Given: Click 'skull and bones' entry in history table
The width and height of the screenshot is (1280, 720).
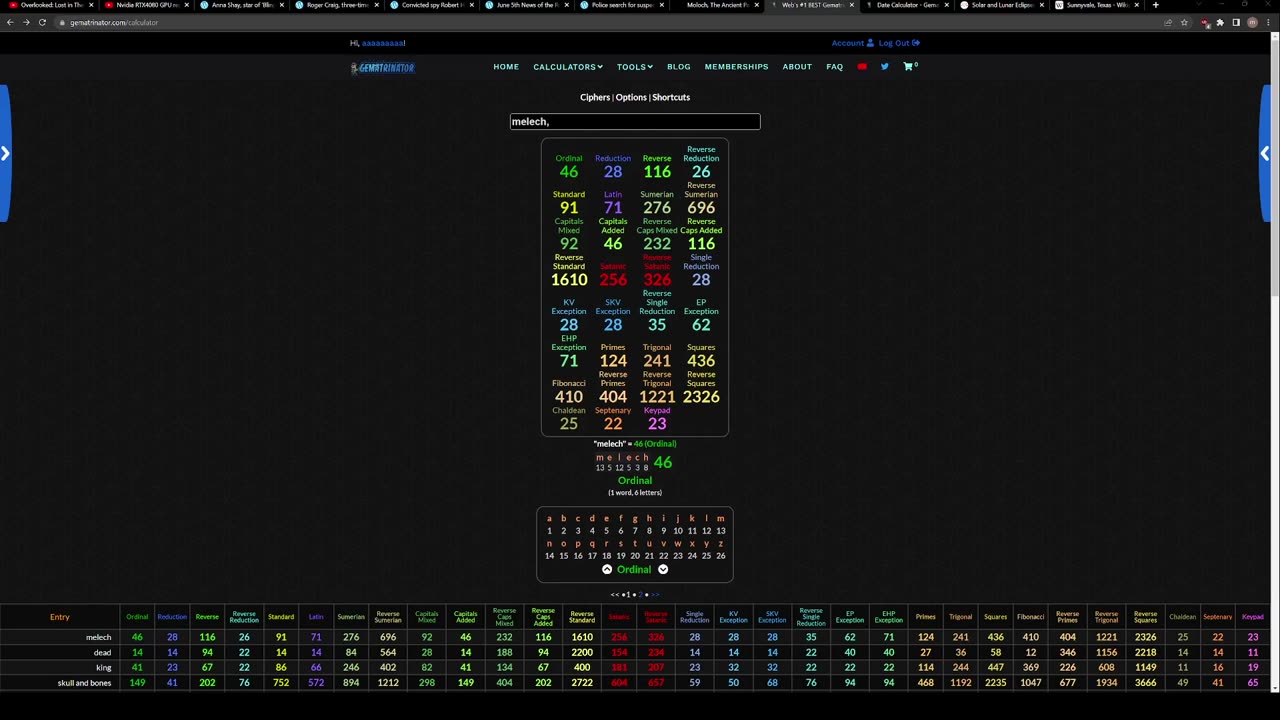Looking at the screenshot, I should tap(85, 683).
